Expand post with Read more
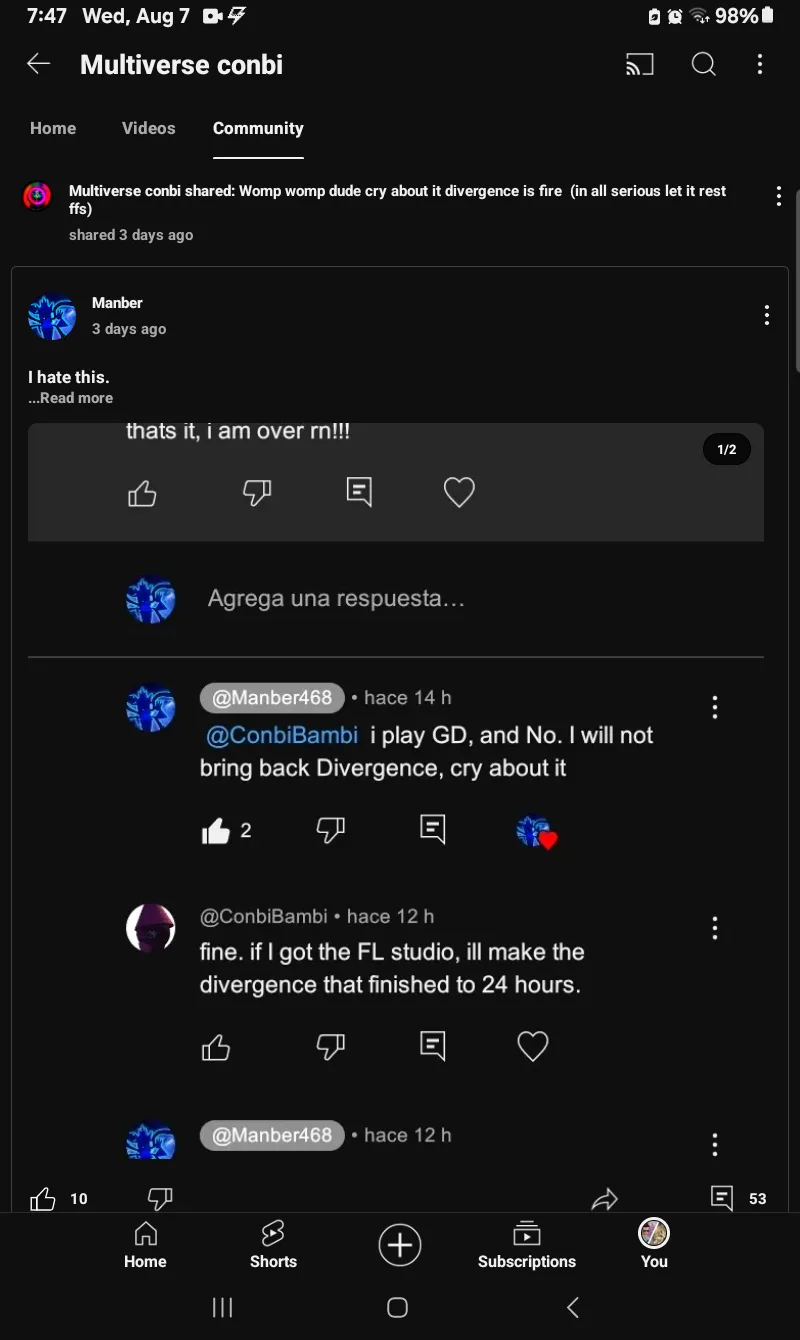 coord(71,398)
